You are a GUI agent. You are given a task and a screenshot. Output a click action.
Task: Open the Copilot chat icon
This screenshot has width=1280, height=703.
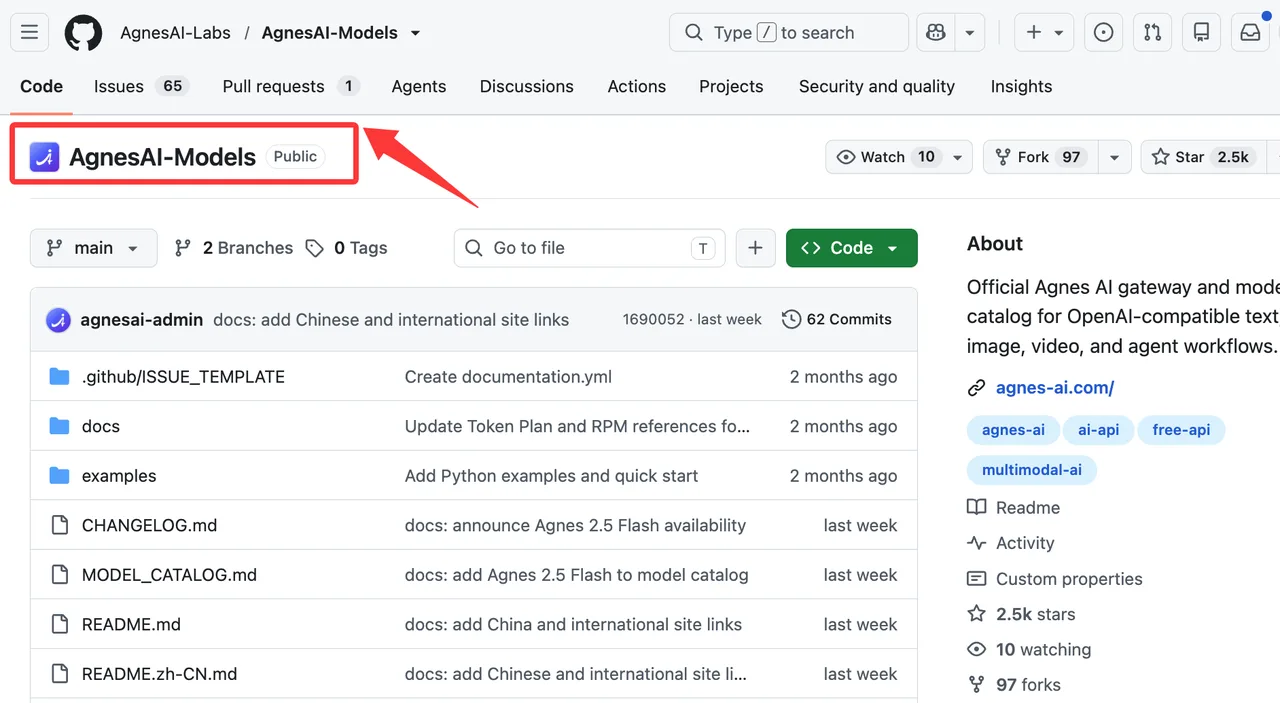(936, 33)
